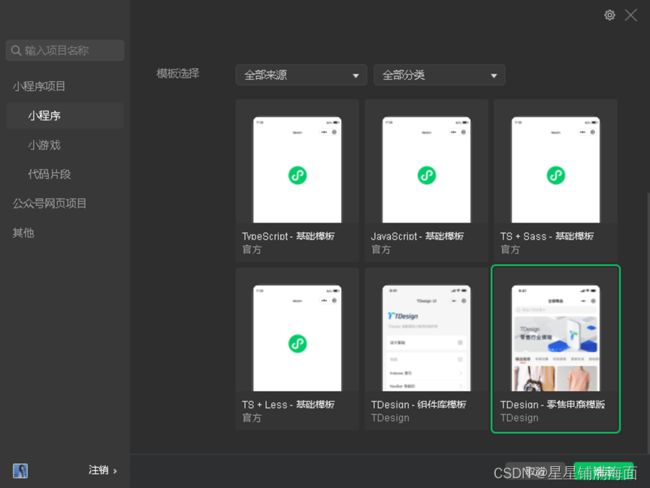
Task: Click the search magnifier icon
Action: click(x=16, y=51)
